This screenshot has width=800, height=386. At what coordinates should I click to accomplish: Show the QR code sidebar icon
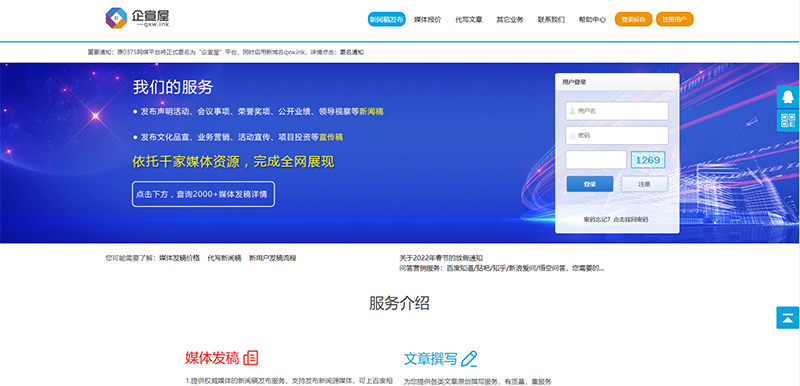788,120
